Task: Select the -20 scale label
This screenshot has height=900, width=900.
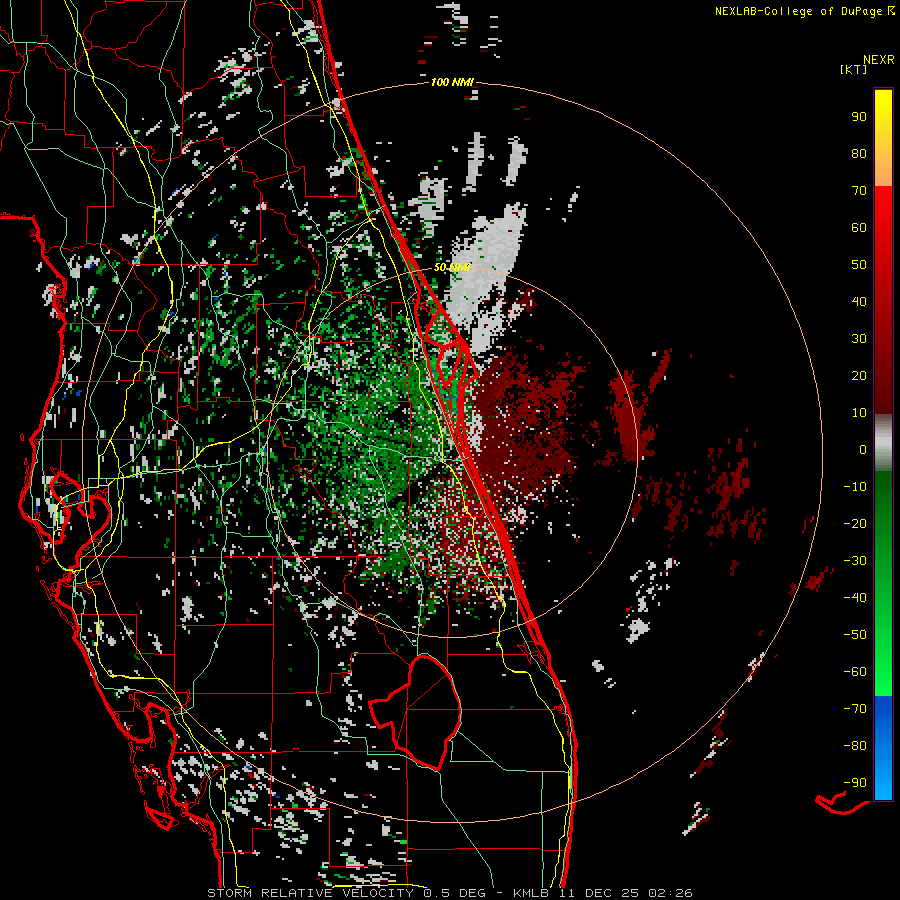Action: (855, 523)
